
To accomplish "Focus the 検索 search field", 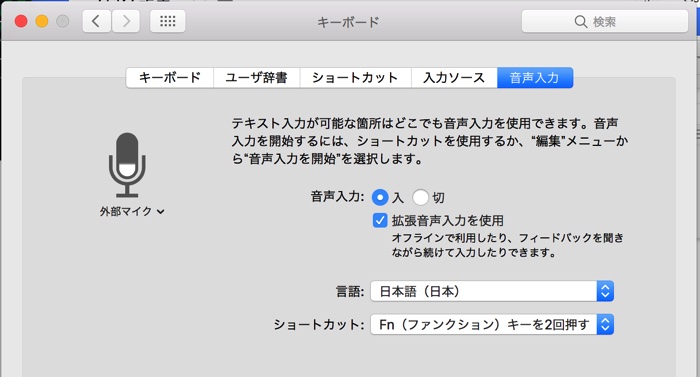I will 605,21.
